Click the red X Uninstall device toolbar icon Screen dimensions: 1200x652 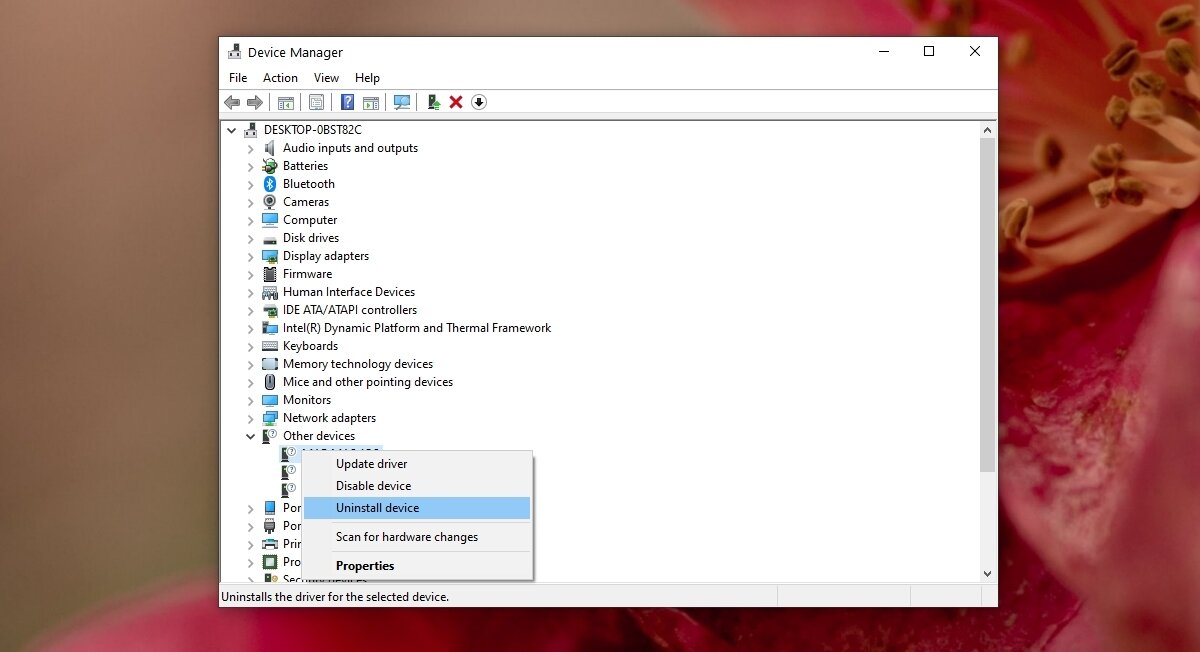(456, 101)
